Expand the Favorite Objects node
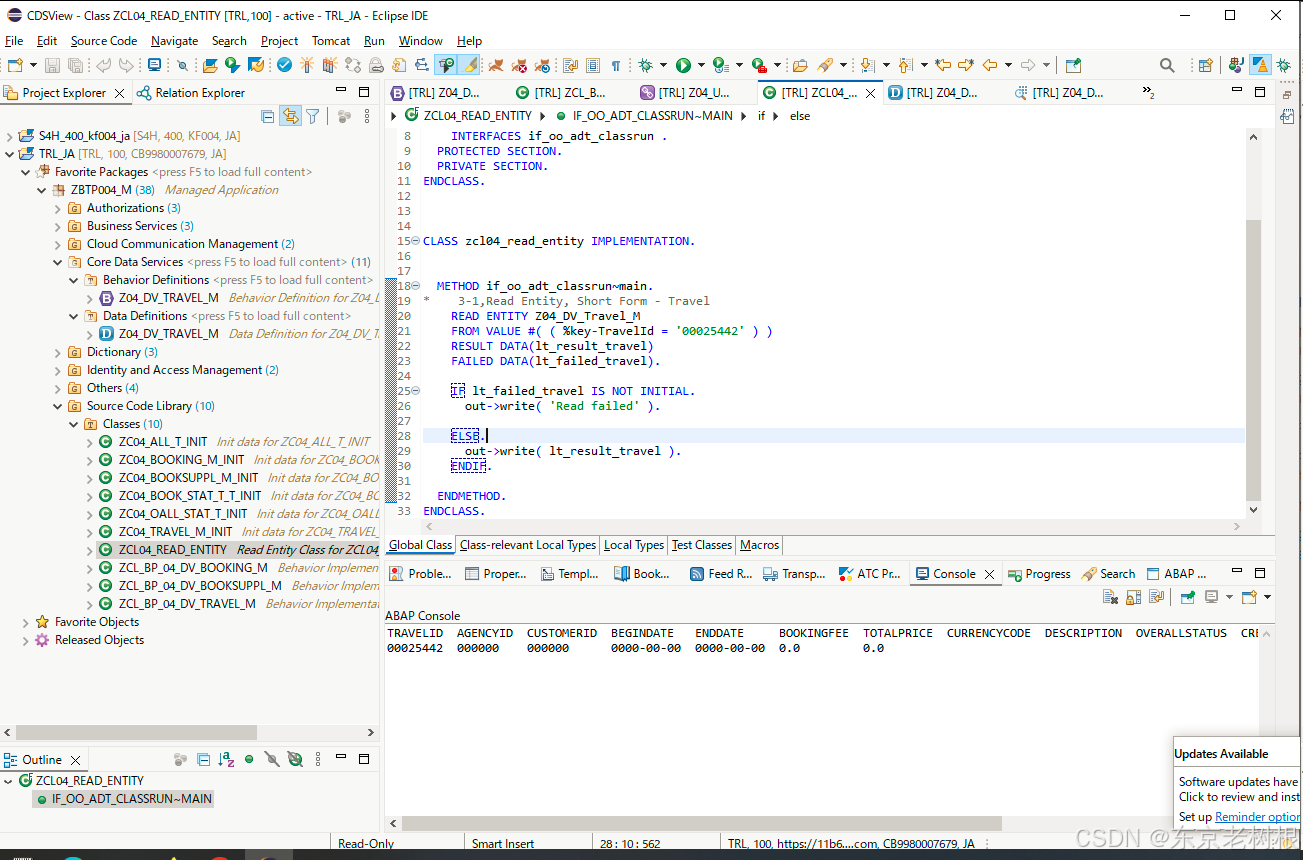The width and height of the screenshot is (1303, 860). click(26, 622)
